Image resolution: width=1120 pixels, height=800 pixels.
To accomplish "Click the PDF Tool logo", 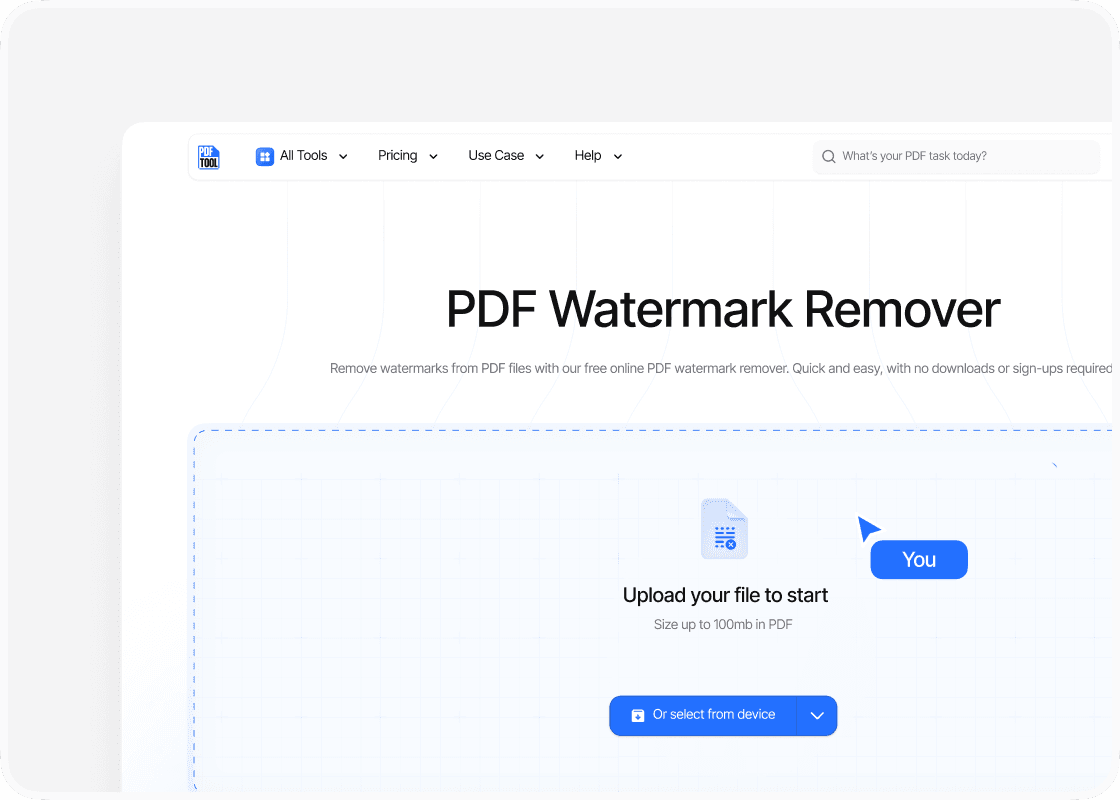I will click(208, 157).
